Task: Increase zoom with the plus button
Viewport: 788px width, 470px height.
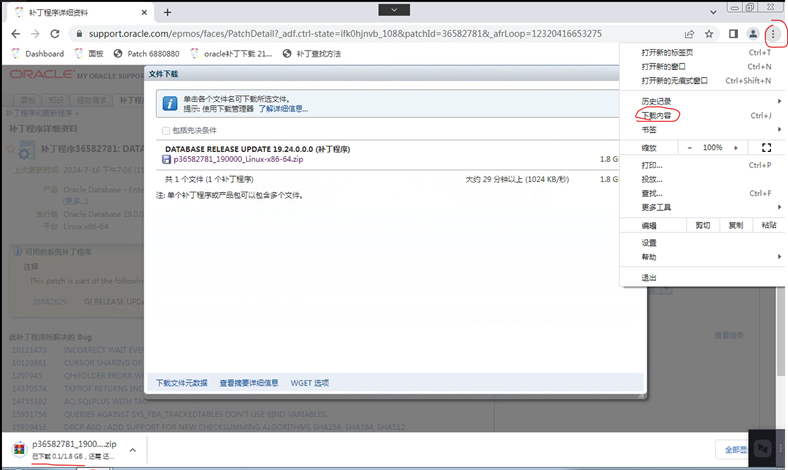Action: (735, 148)
